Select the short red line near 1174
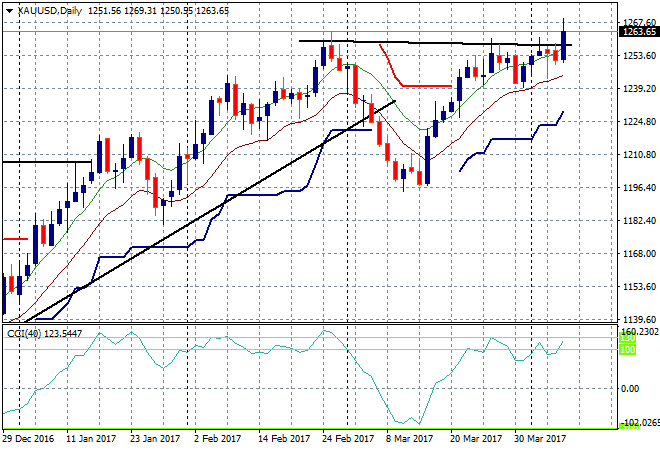Viewport: 660px width, 450px height. pyautogui.click(x=16, y=239)
